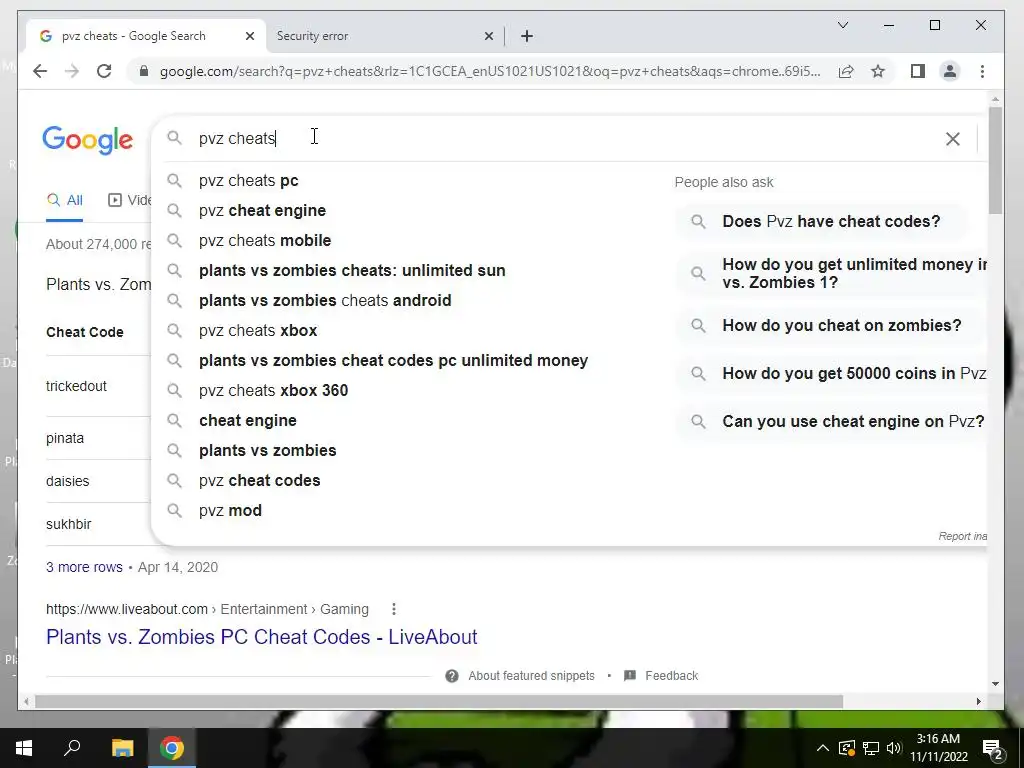Image resolution: width=1024 pixels, height=768 pixels.
Task: Click the lock icon in address bar
Action: click(x=144, y=71)
